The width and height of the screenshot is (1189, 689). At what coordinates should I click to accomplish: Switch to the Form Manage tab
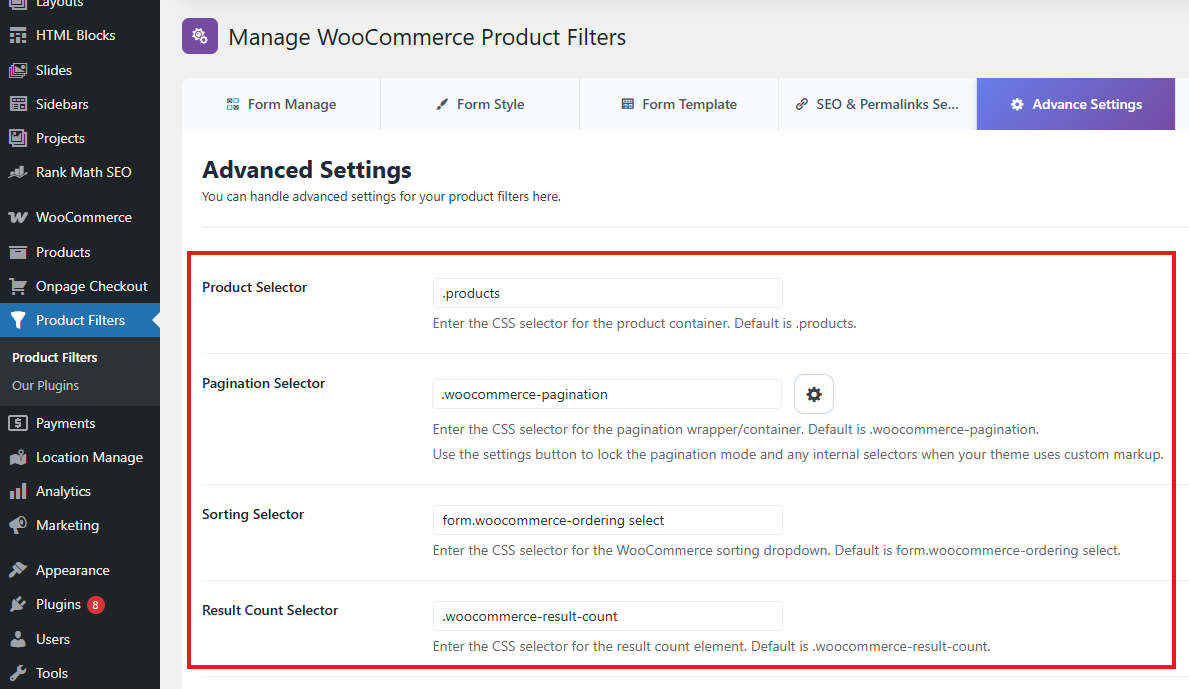coord(281,104)
